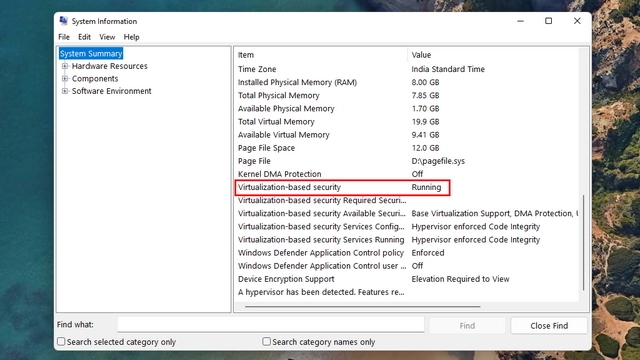The height and width of the screenshot is (360, 640).
Task: Click the Find button
Action: pos(467,326)
